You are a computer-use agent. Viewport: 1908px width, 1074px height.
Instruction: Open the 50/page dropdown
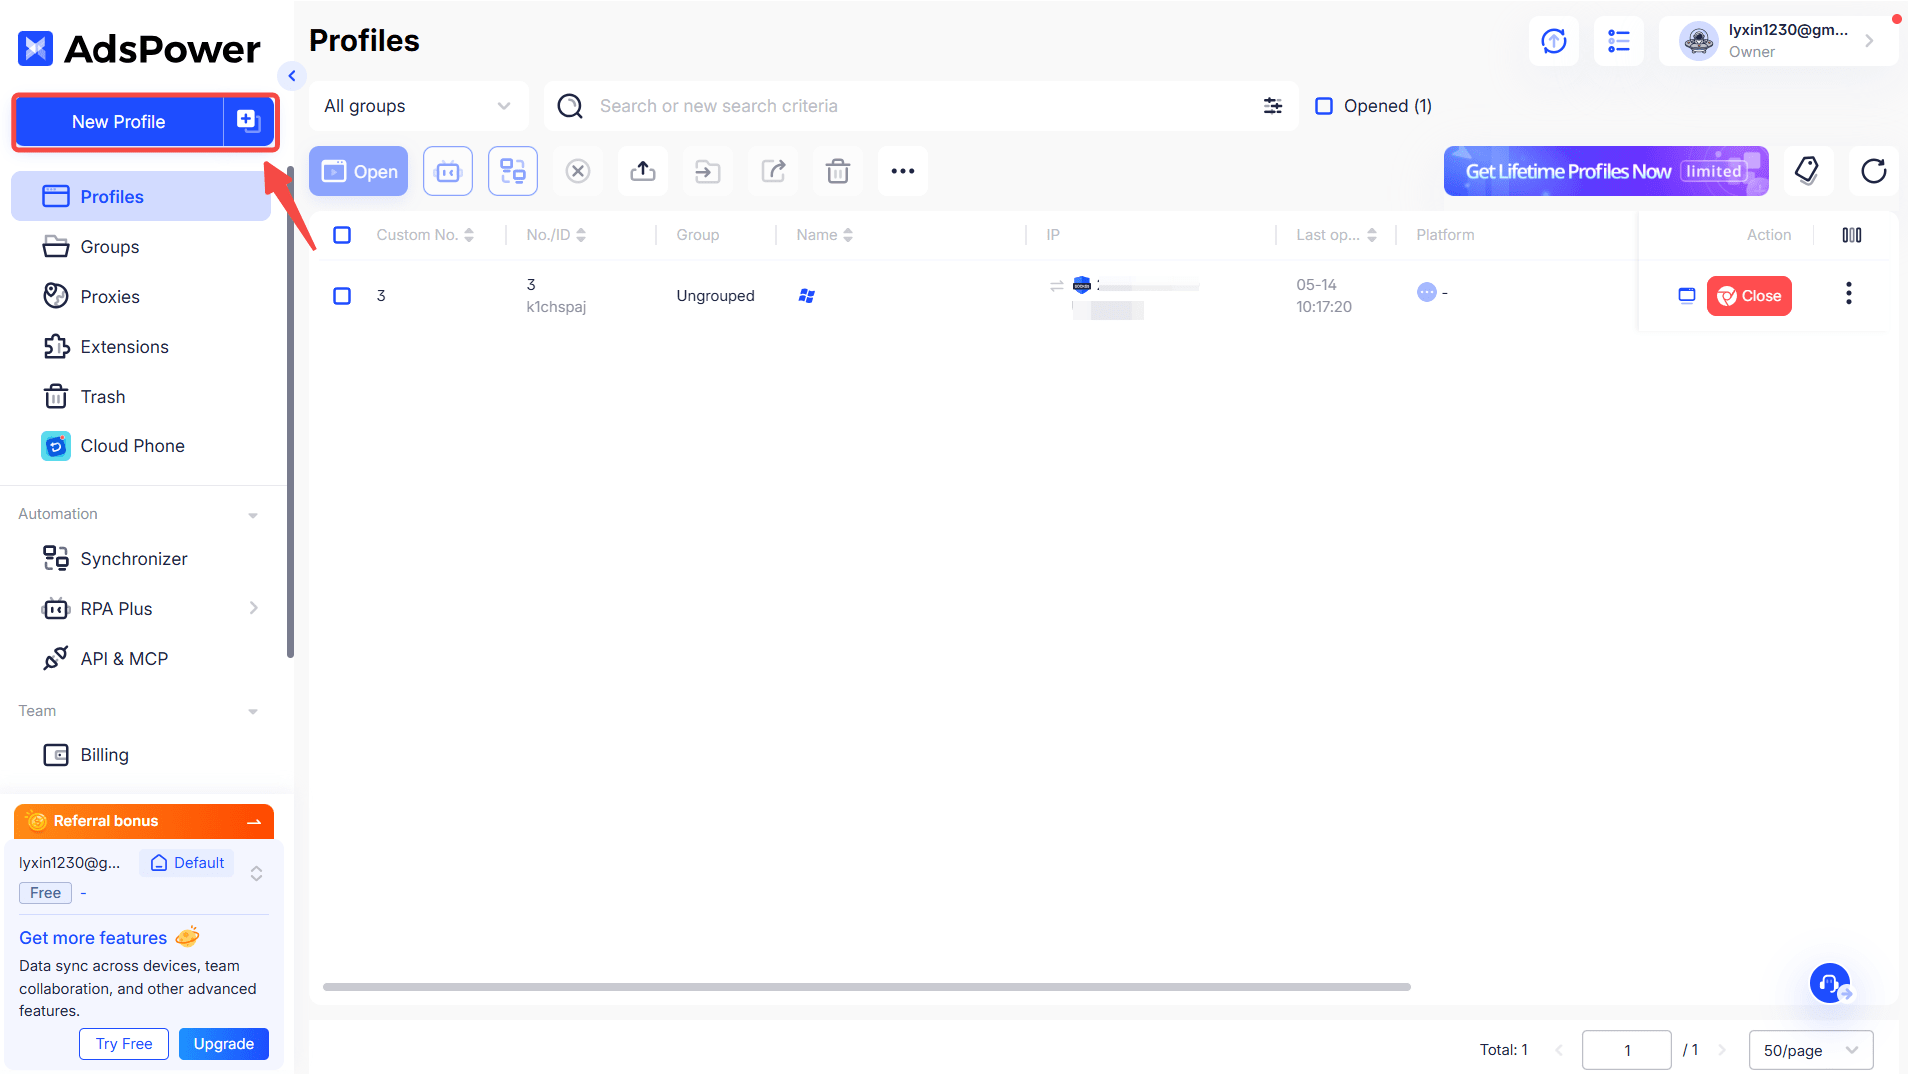[x=1811, y=1050]
